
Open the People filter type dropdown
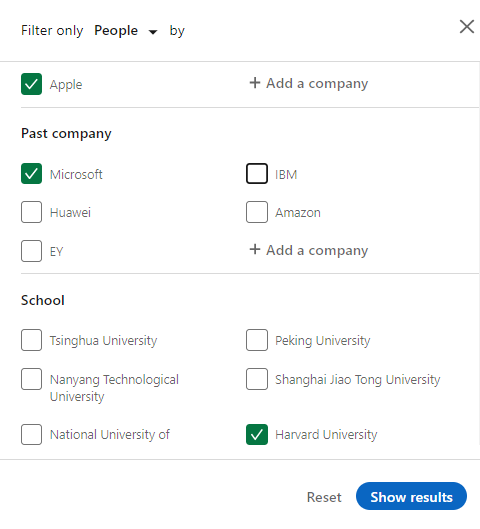(125, 31)
